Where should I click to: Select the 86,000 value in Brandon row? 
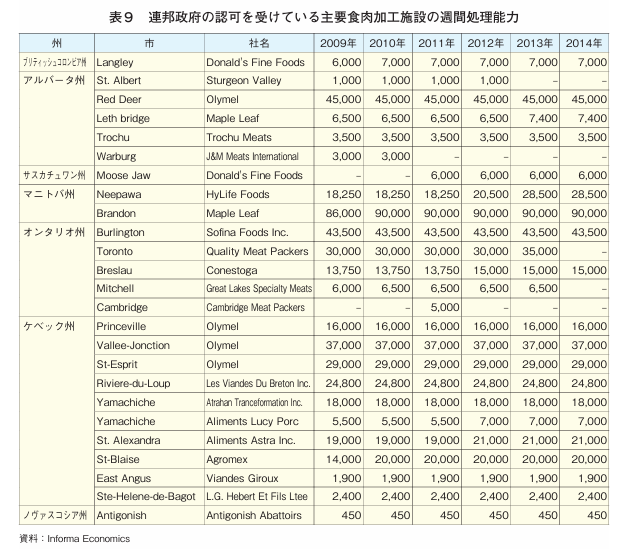tap(343, 213)
